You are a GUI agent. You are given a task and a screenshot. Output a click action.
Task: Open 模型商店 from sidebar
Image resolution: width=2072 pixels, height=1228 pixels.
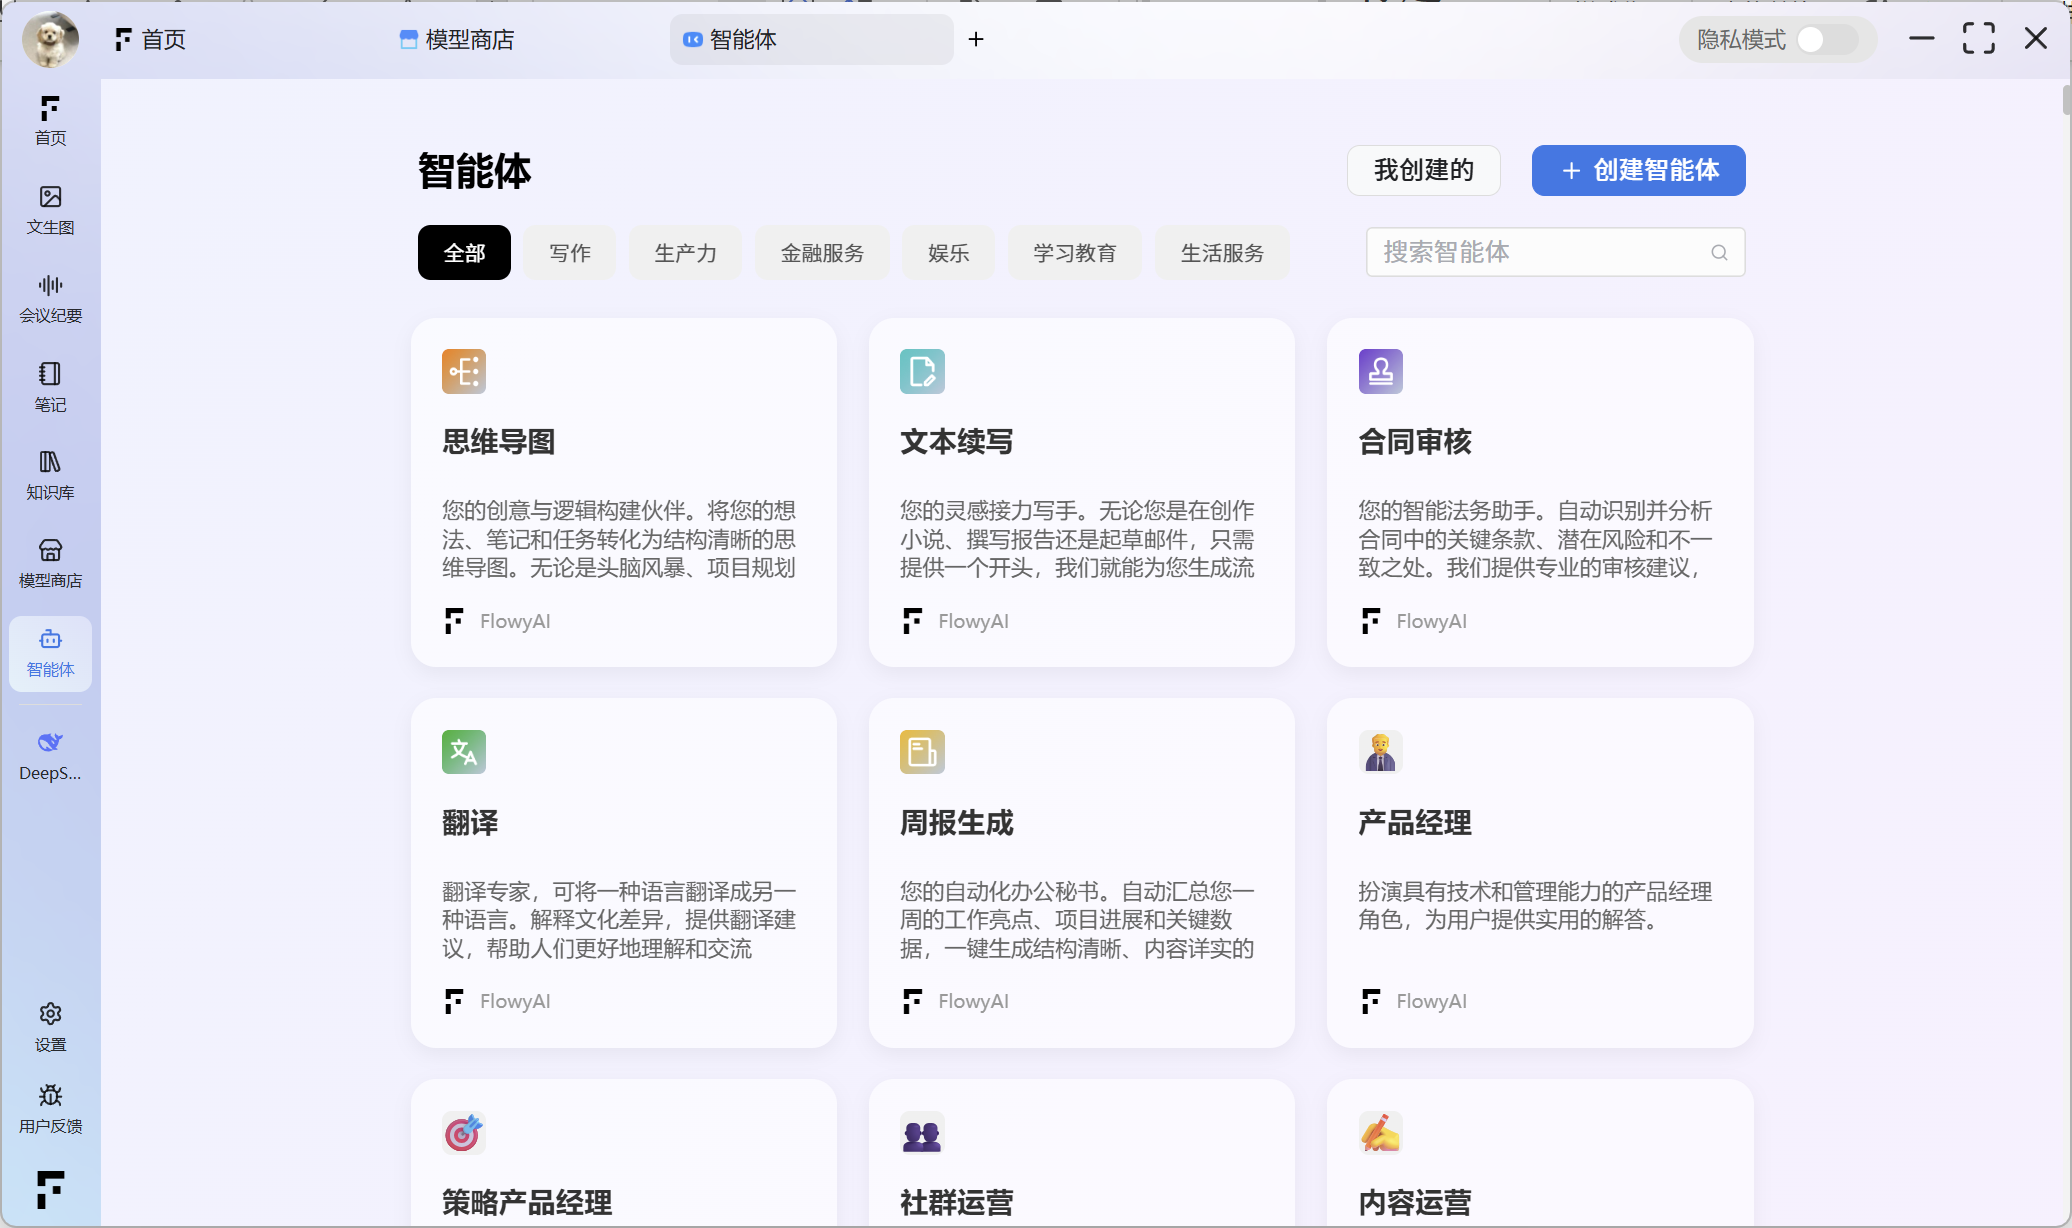pos(50,563)
